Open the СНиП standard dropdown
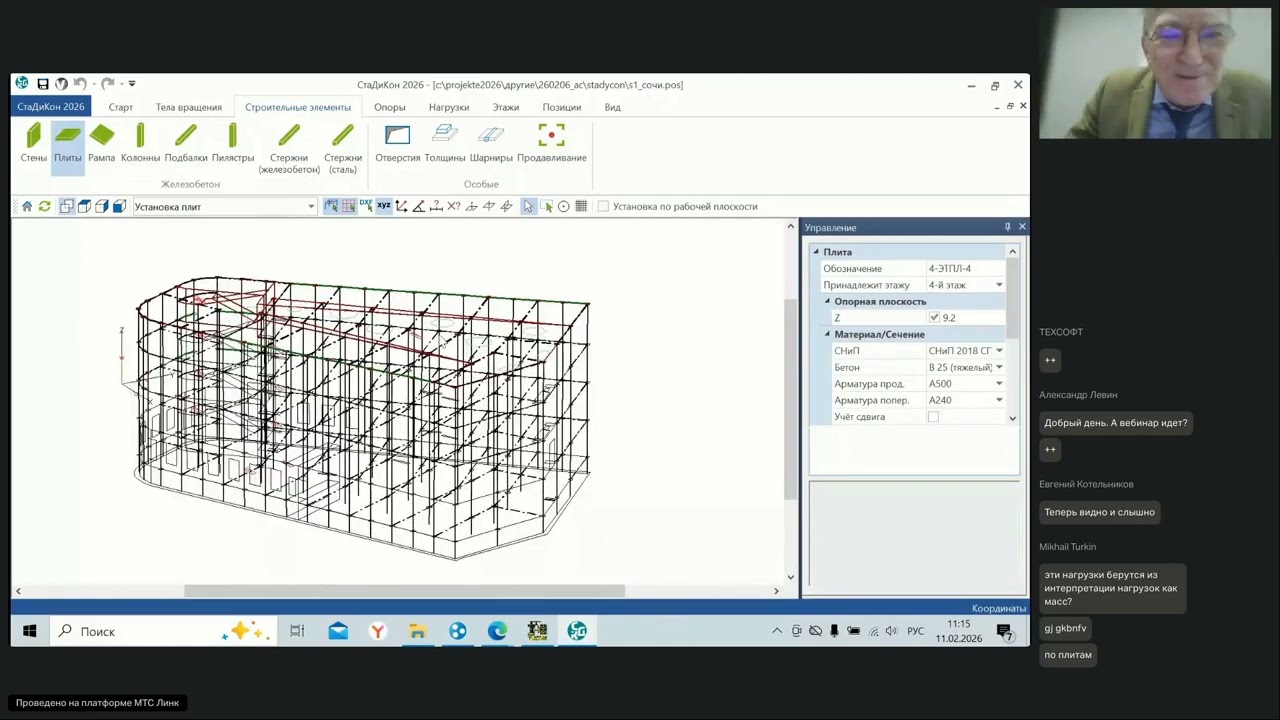1280x720 pixels. pos(999,351)
